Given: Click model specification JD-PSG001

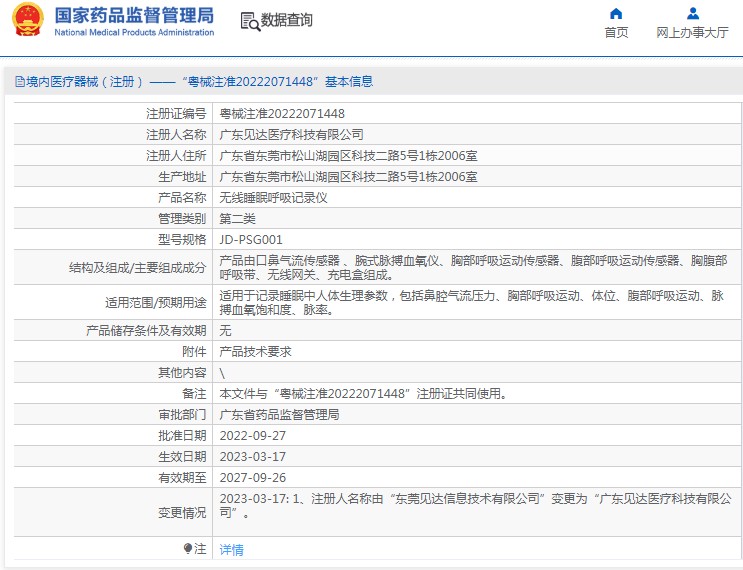Looking at the screenshot, I should click(251, 239).
